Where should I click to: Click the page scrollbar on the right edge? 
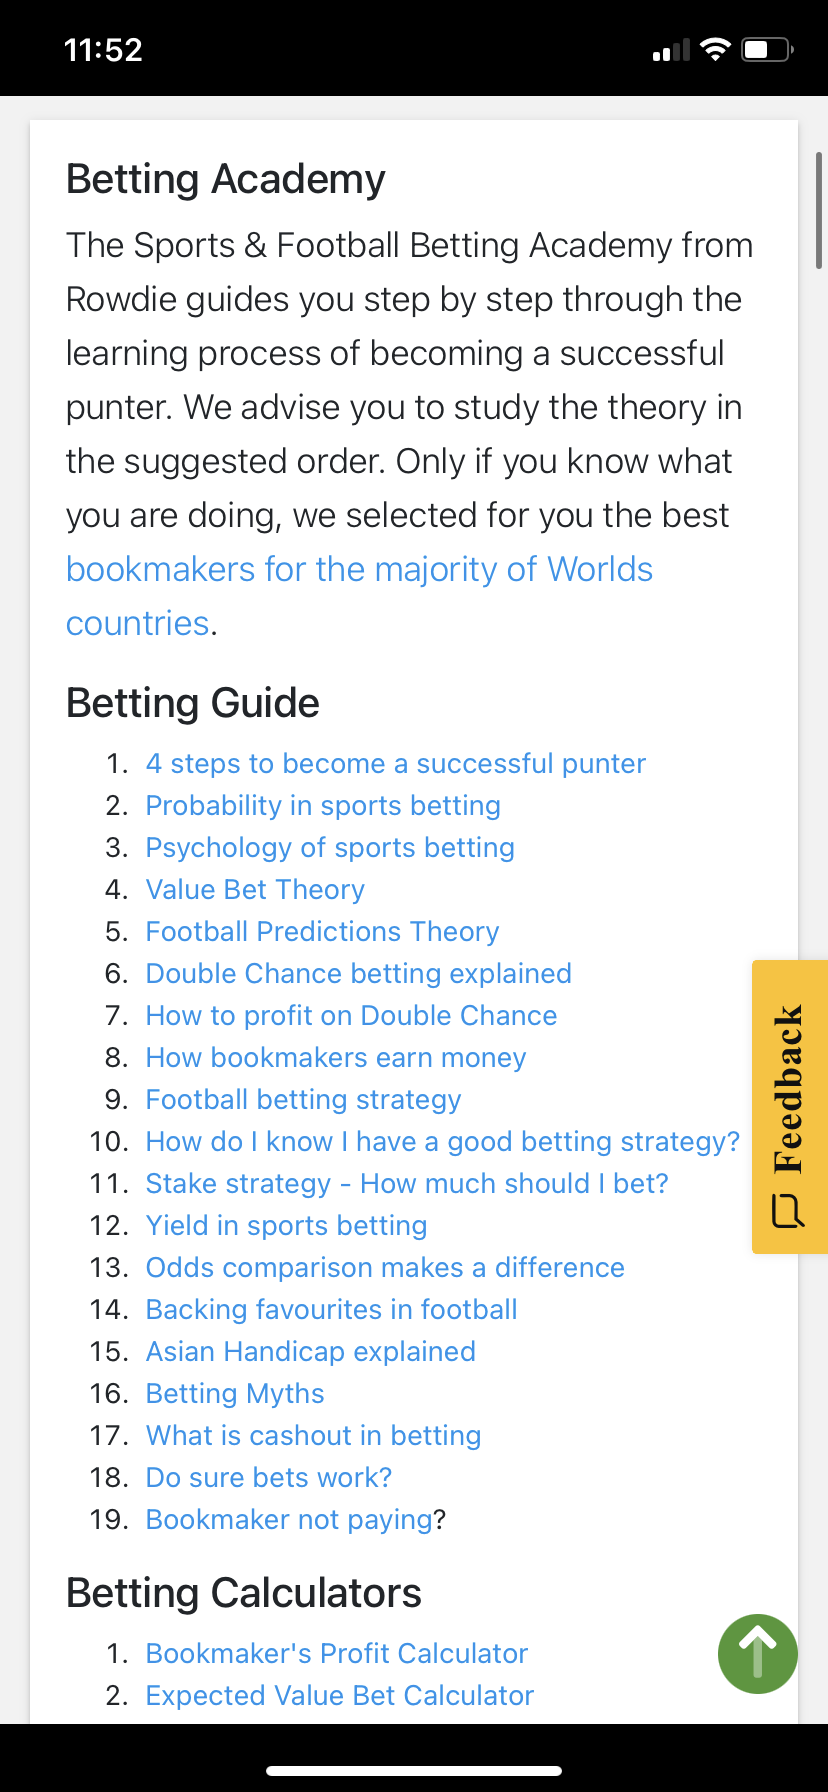[x=819, y=210]
